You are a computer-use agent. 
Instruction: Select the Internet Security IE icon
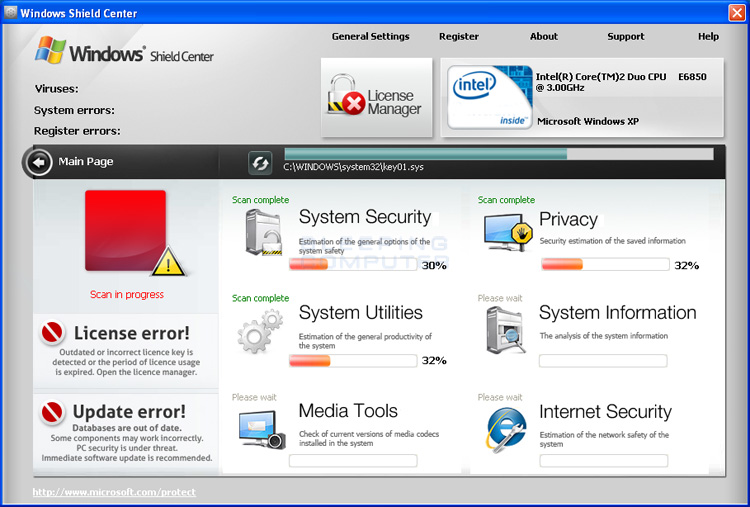pyautogui.click(x=507, y=430)
